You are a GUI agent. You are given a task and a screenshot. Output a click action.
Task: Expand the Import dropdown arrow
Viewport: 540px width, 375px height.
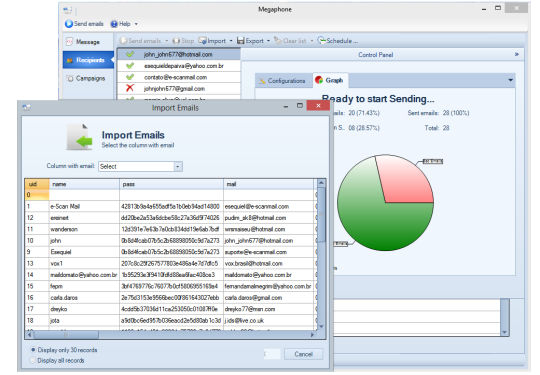click(x=231, y=41)
